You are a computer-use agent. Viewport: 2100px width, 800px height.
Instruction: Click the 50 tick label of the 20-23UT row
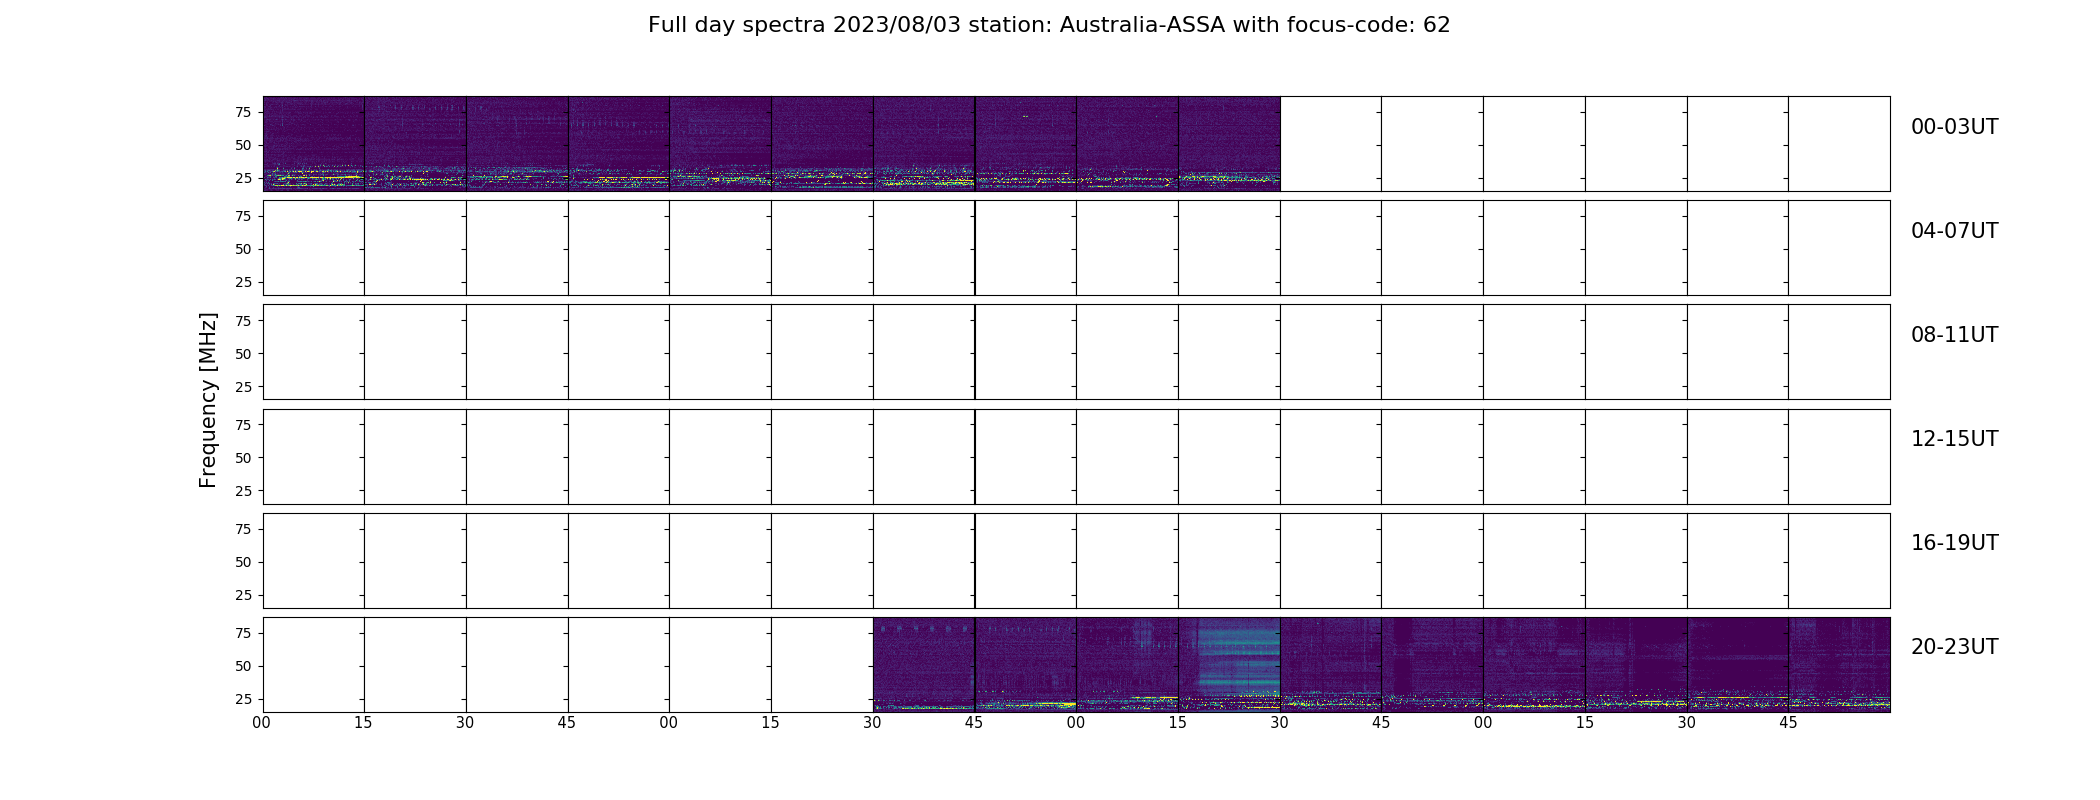pos(243,666)
